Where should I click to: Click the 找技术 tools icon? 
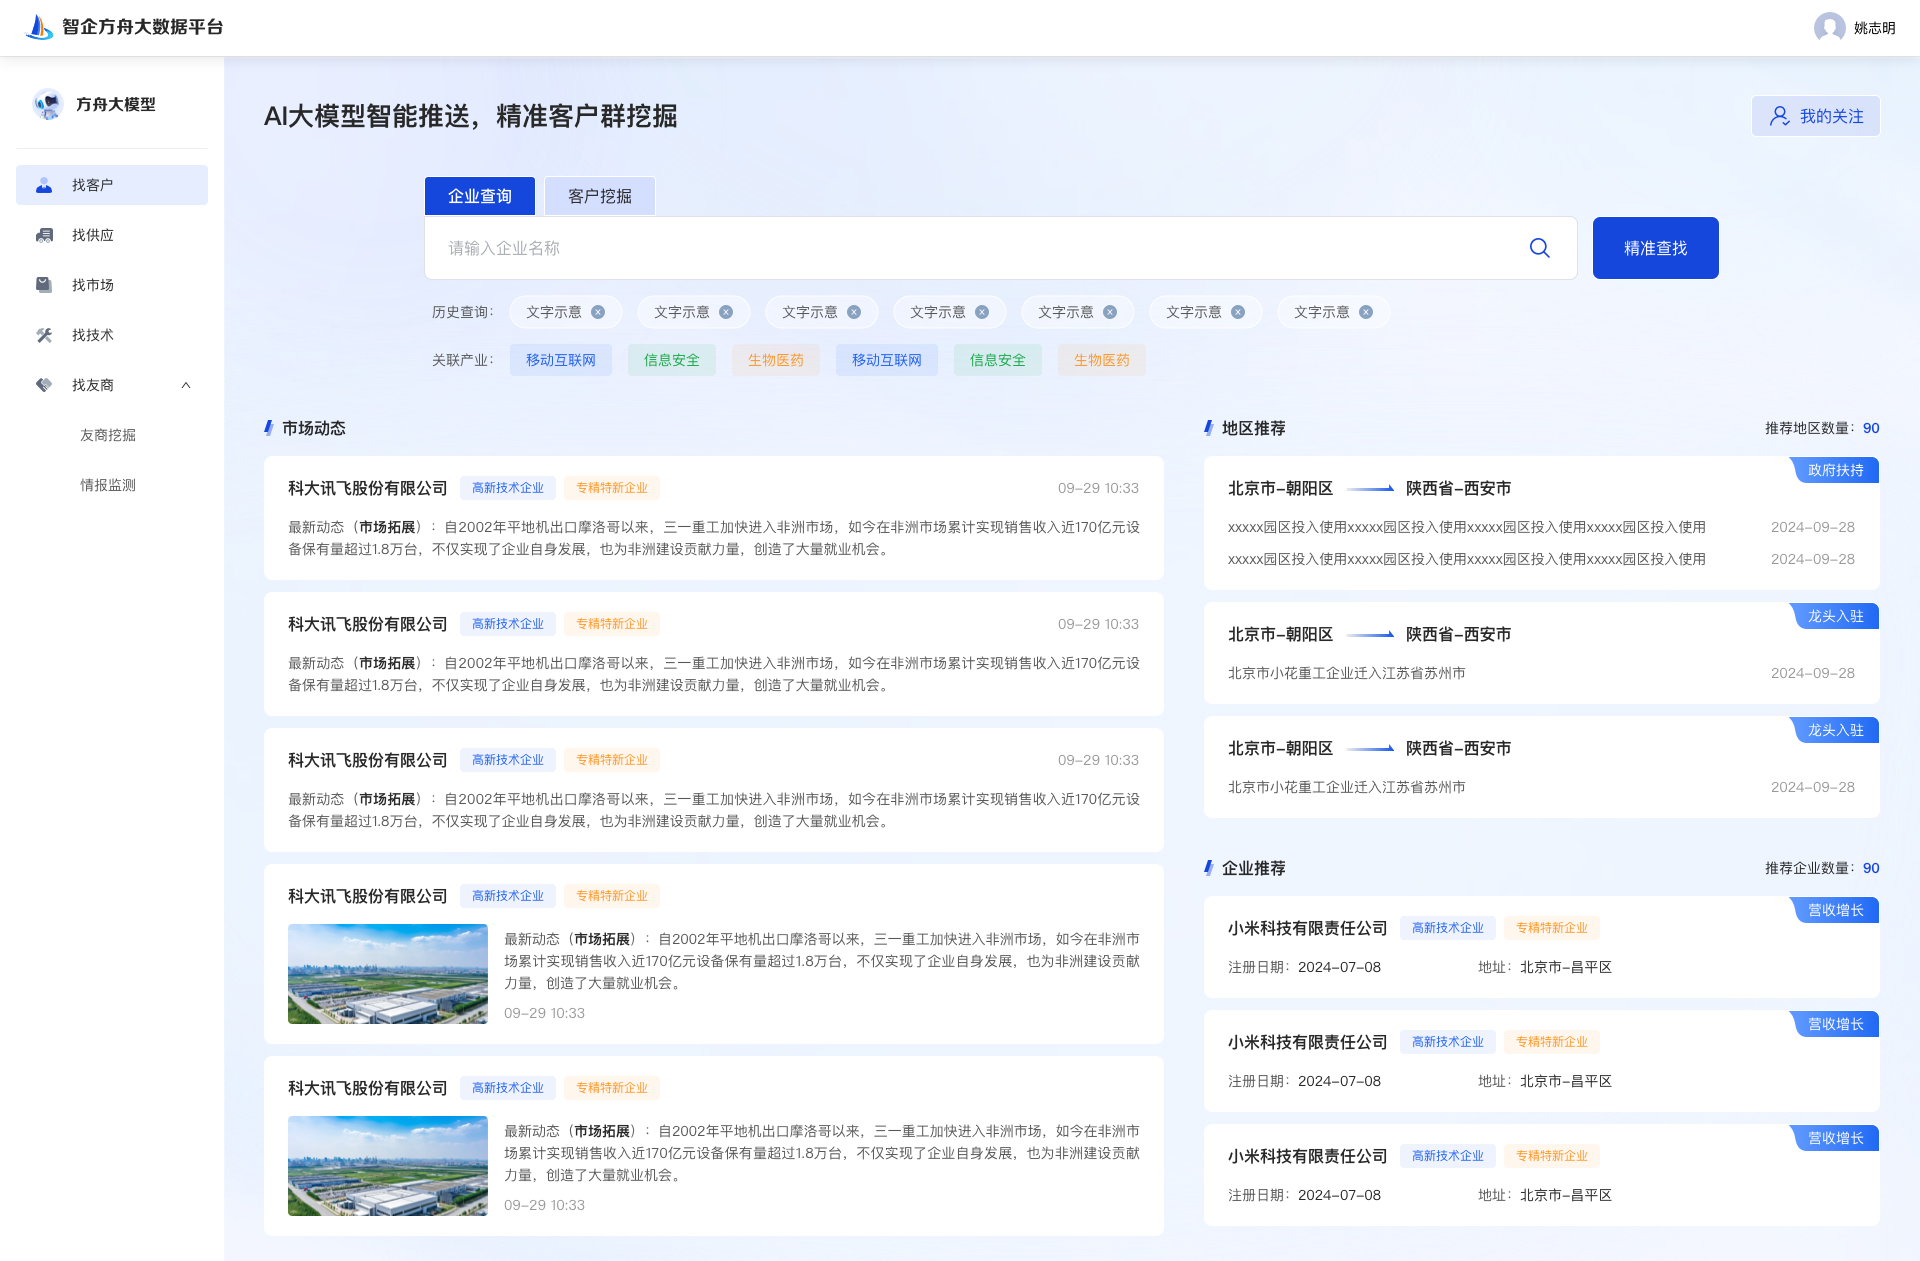click(x=44, y=335)
